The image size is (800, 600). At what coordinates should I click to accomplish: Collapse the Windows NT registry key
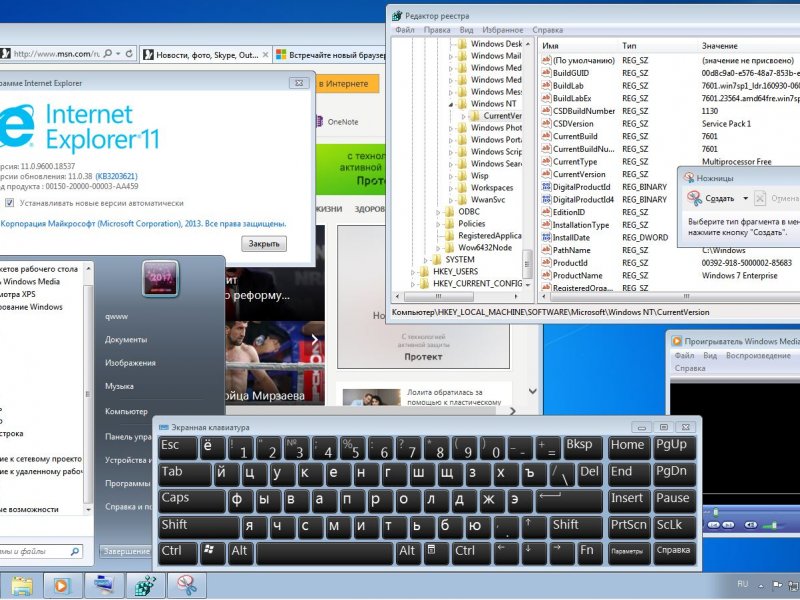point(451,104)
